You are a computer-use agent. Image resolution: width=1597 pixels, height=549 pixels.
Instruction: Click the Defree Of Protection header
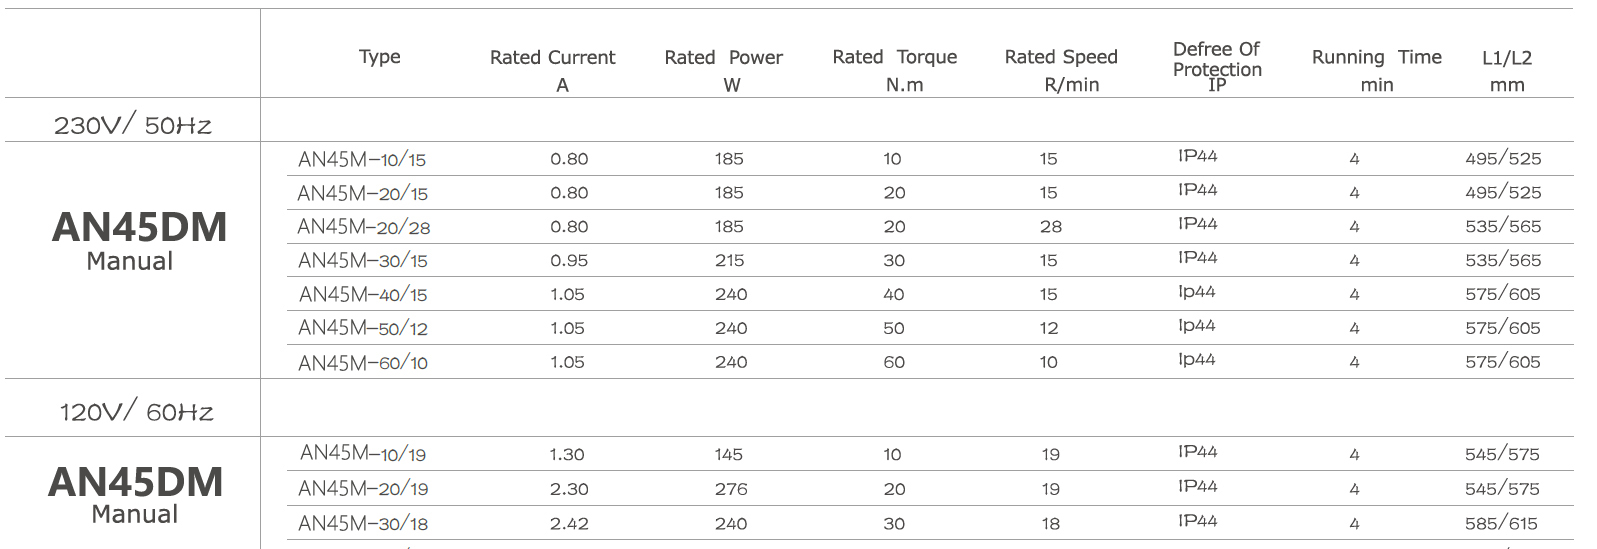coord(1217,66)
